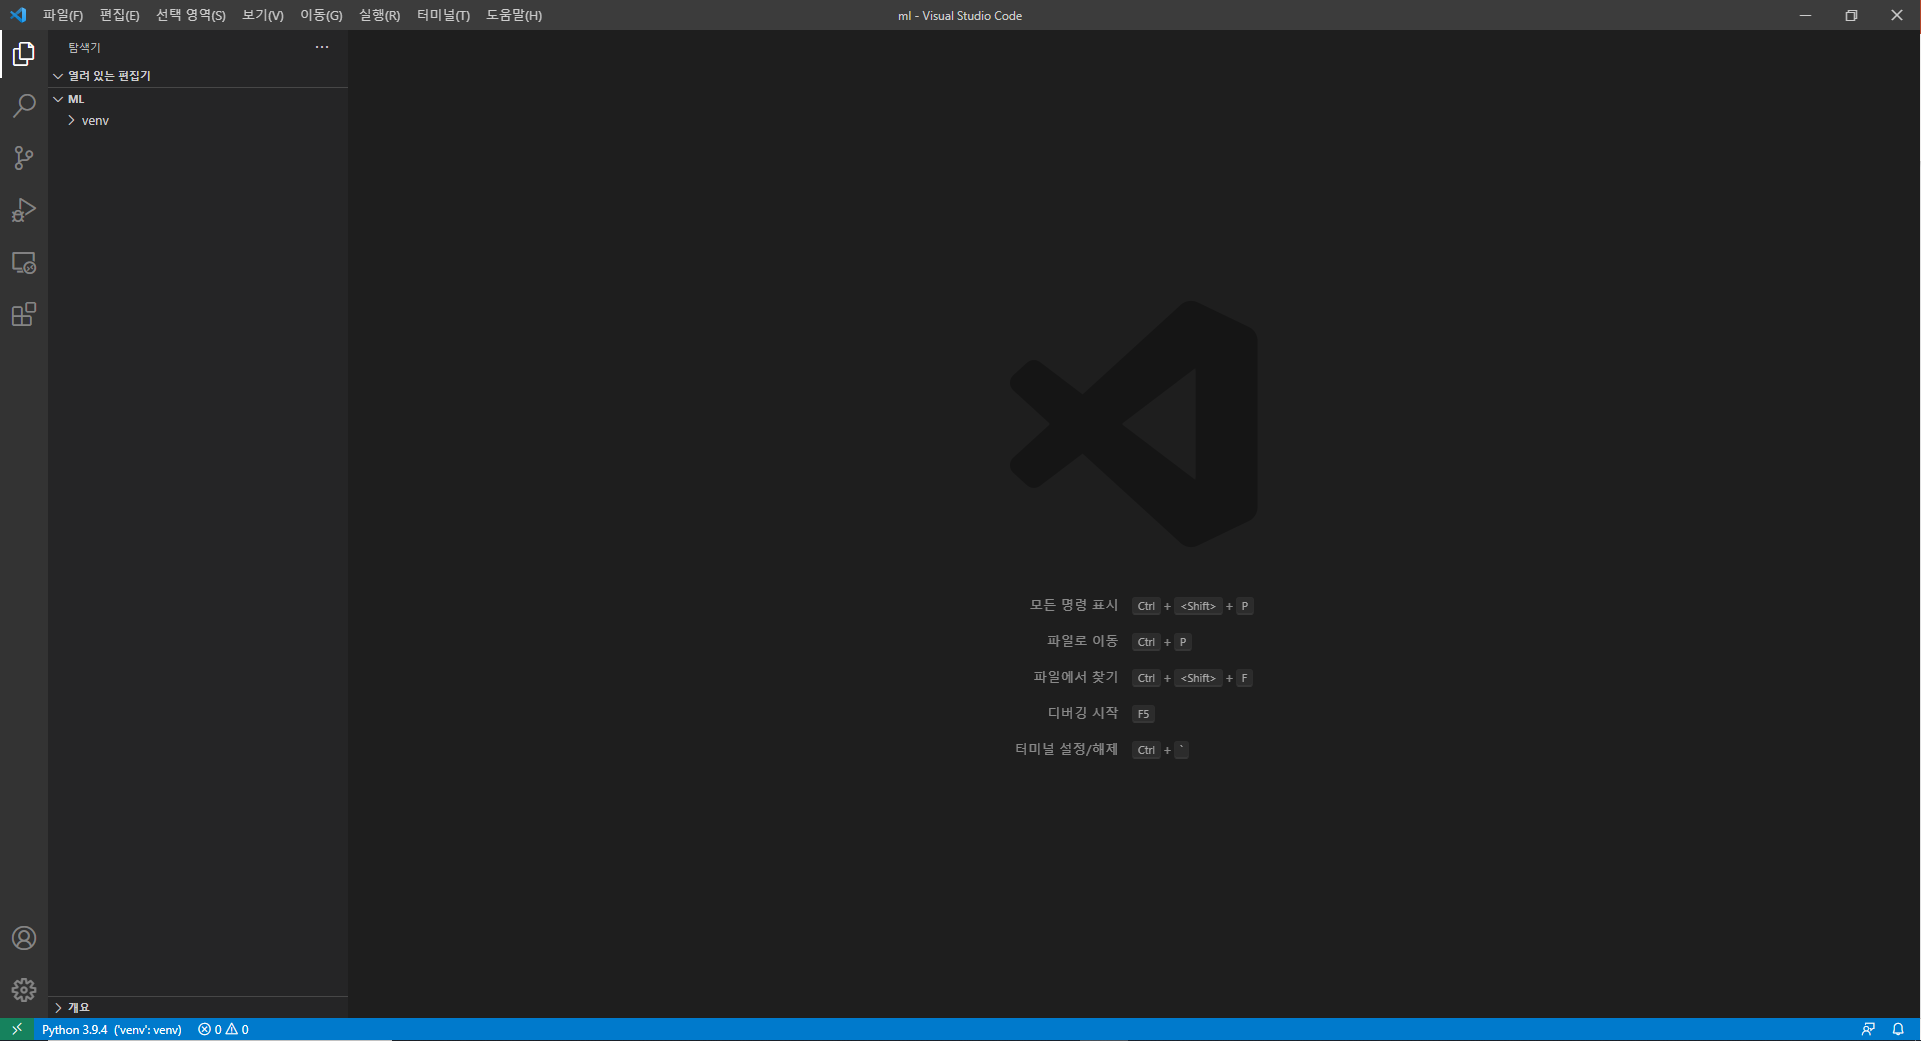The height and width of the screenshot is (1041, 1921).
Task: Click 파일에서 찾기 shortcut text
Action: pyautogui.click(x=1076, y=677)
